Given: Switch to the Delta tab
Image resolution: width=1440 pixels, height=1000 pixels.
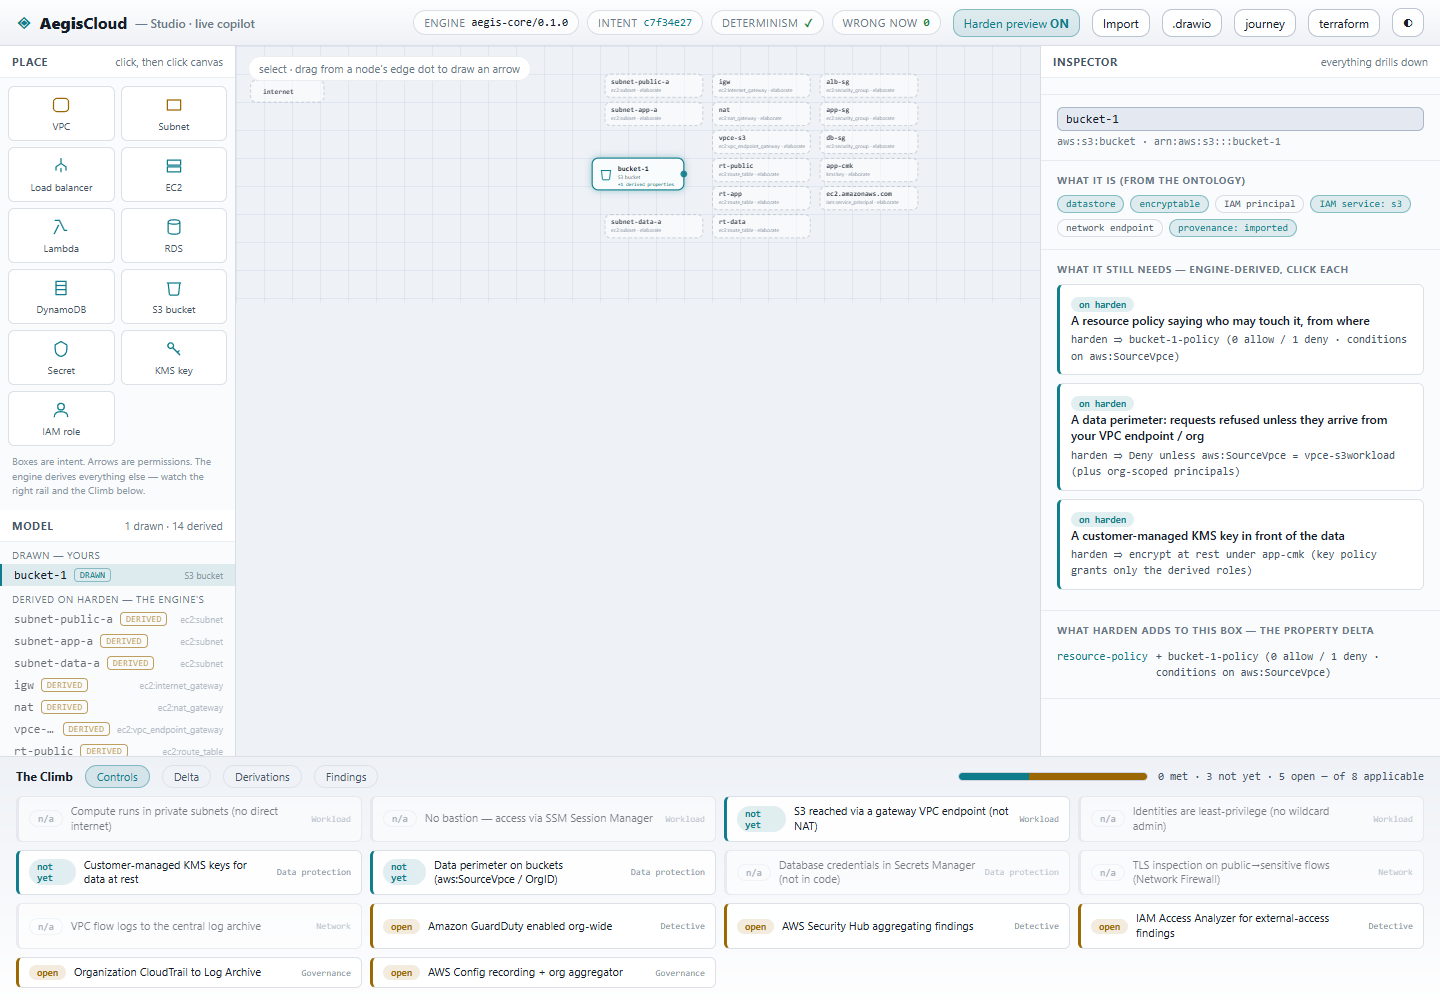Looking at the screenshot, I should coord(186,777).
